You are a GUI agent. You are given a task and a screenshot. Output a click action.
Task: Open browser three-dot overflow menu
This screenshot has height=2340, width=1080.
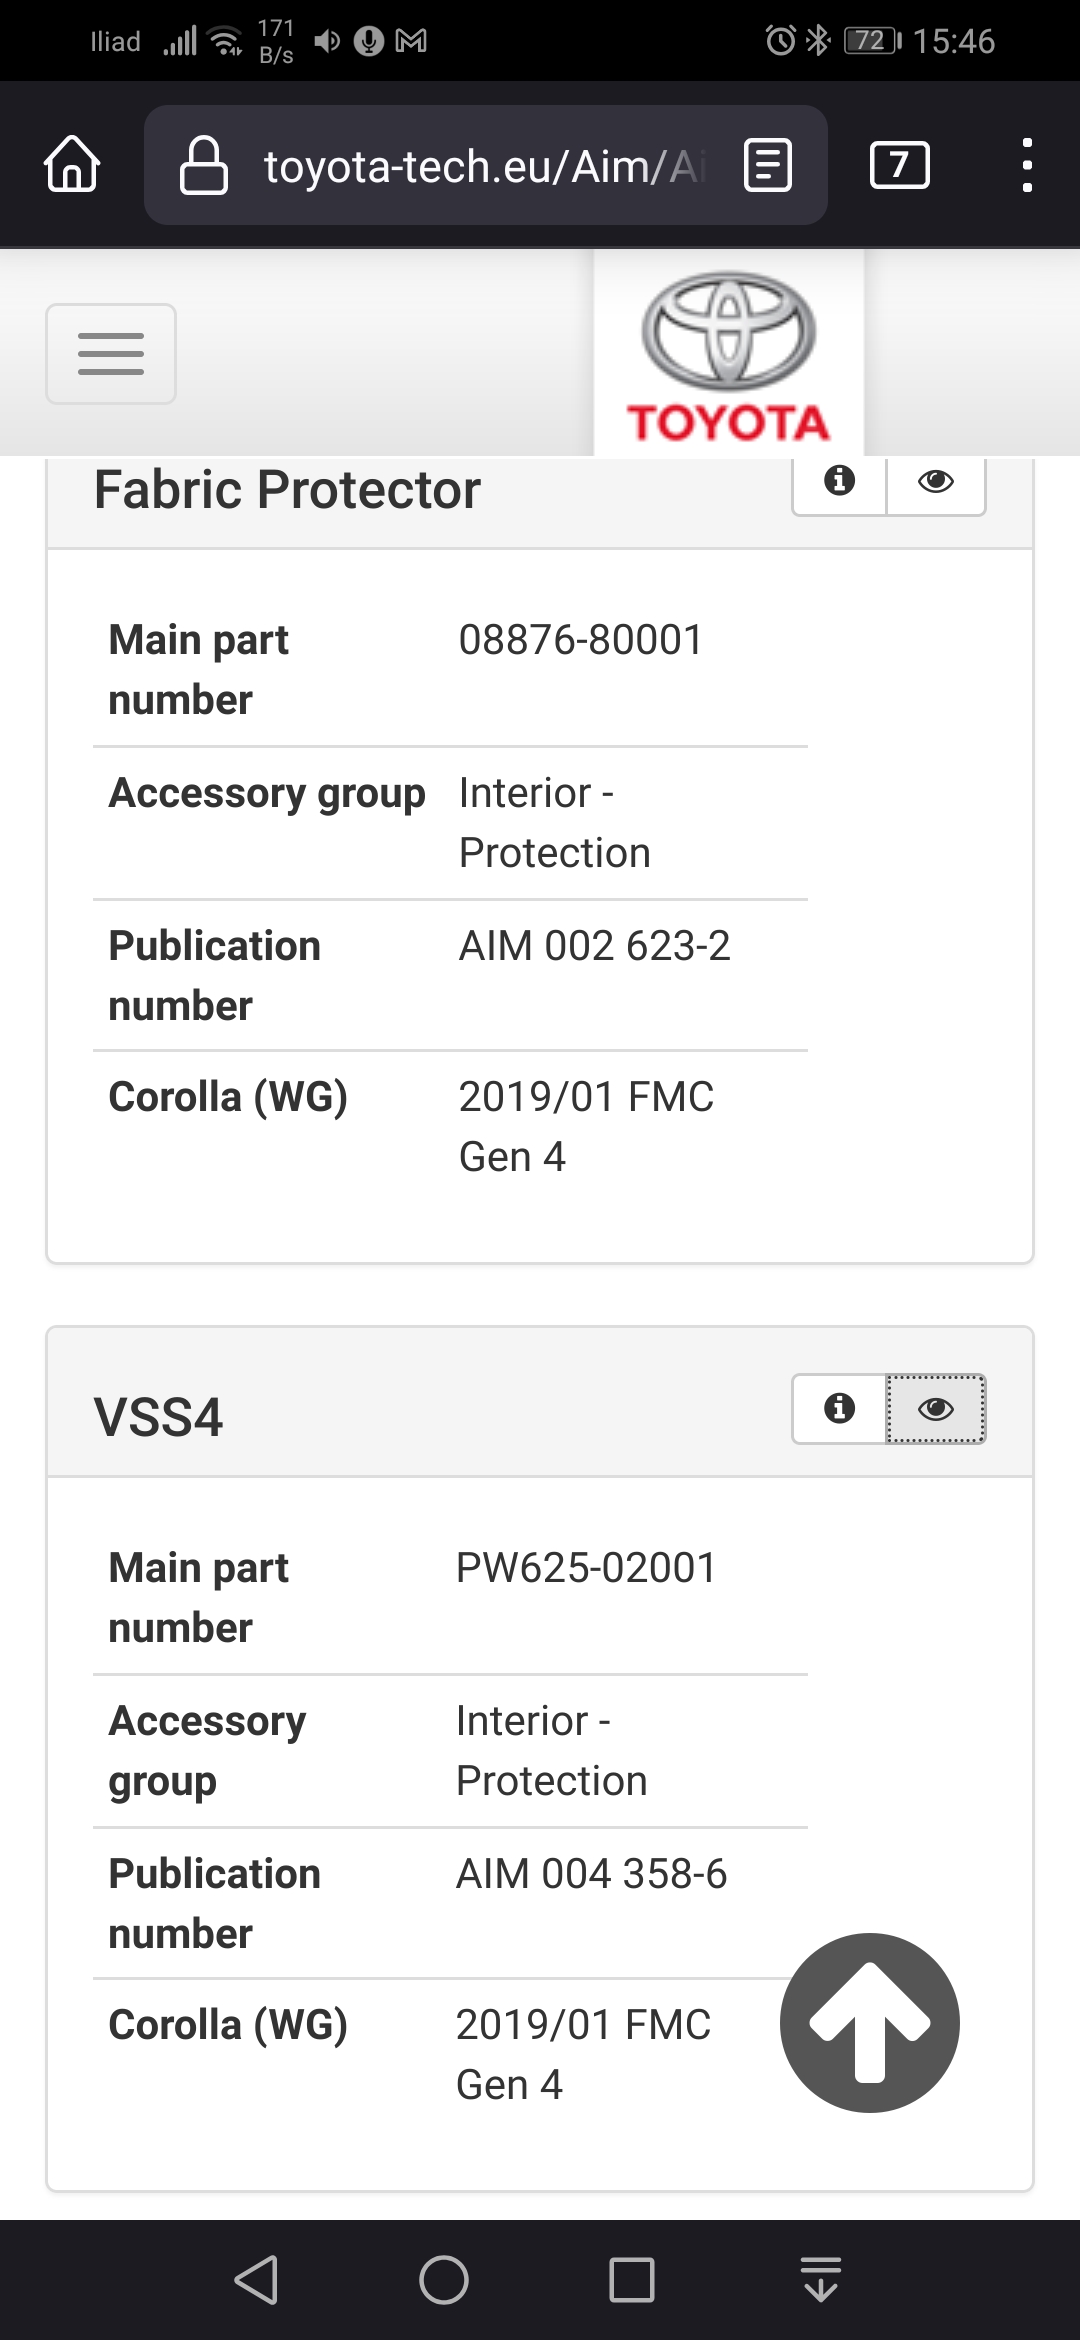click(x=1026, y=165)
